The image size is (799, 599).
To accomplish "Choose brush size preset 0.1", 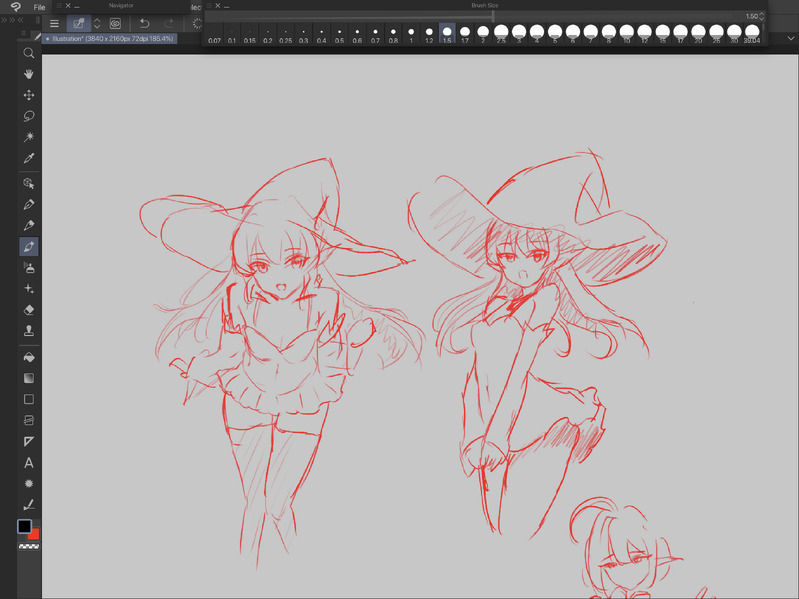I will [232, 34].
